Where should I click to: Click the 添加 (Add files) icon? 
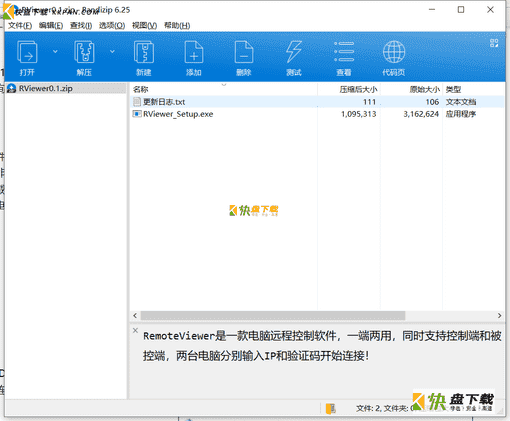[194, 52]
